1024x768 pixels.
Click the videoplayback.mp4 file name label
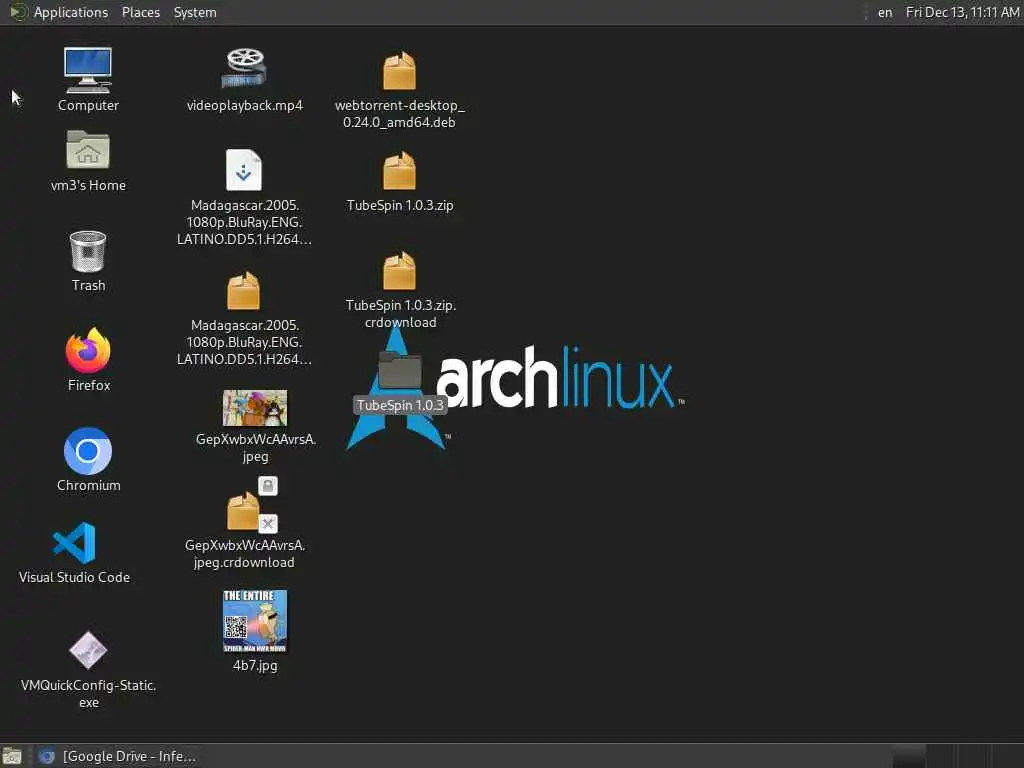point(244,105)
